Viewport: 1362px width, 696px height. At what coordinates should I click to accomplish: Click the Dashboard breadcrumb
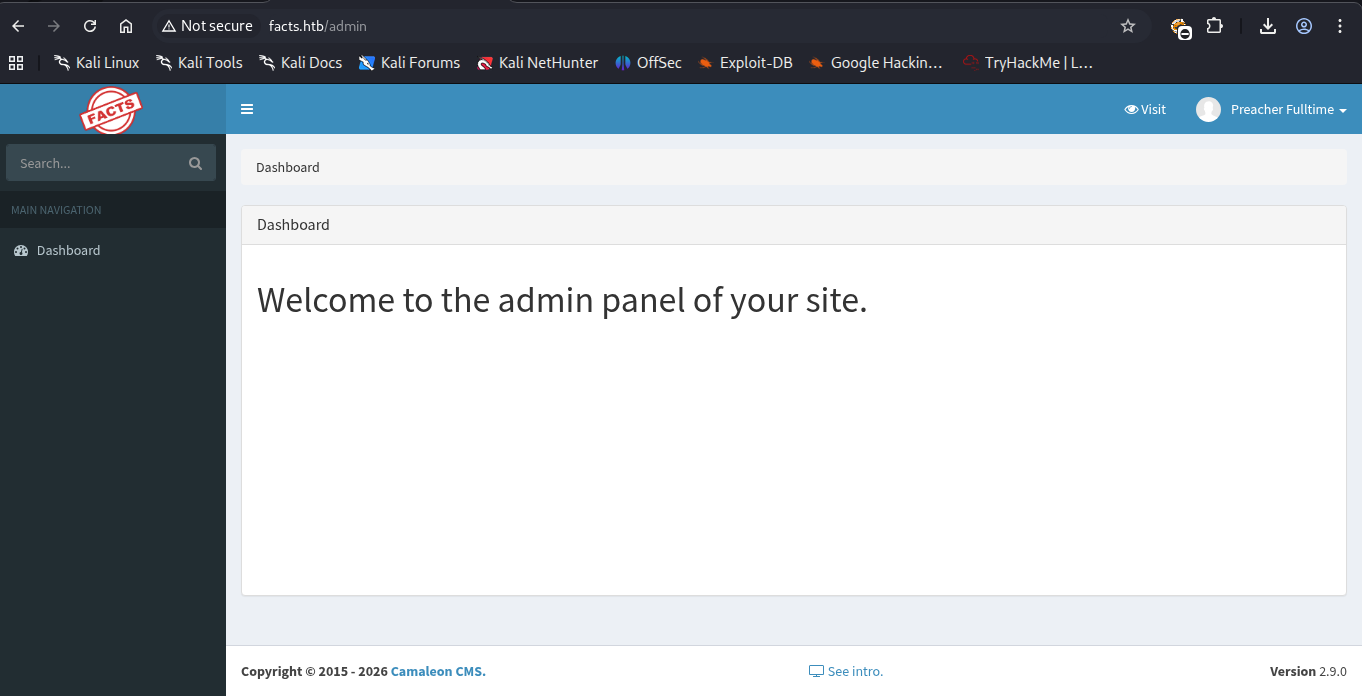[x=288, y=168]
